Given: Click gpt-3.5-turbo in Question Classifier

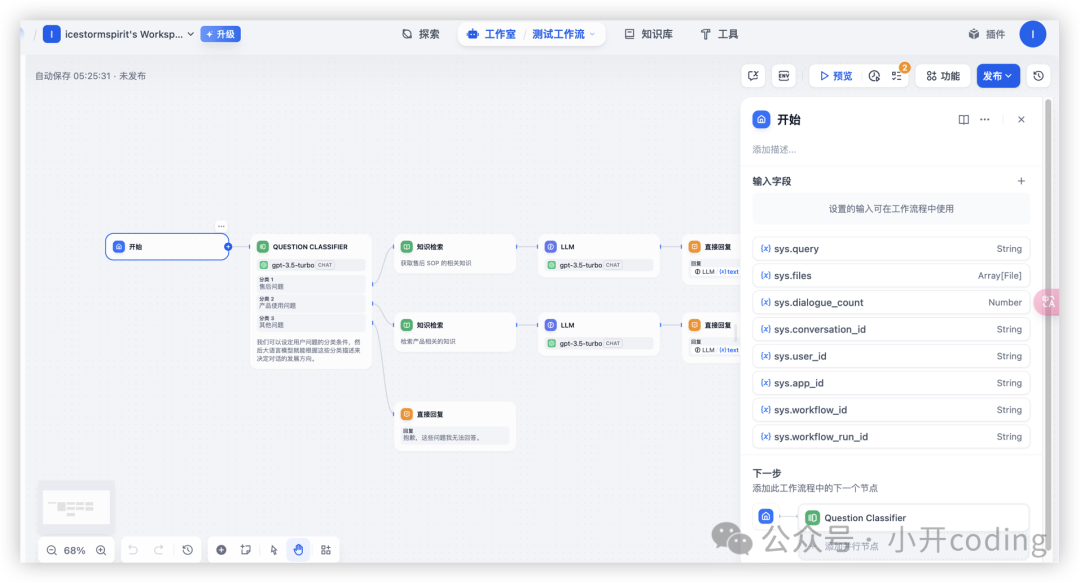Looking at the screenshot, I should pos(311,265).
